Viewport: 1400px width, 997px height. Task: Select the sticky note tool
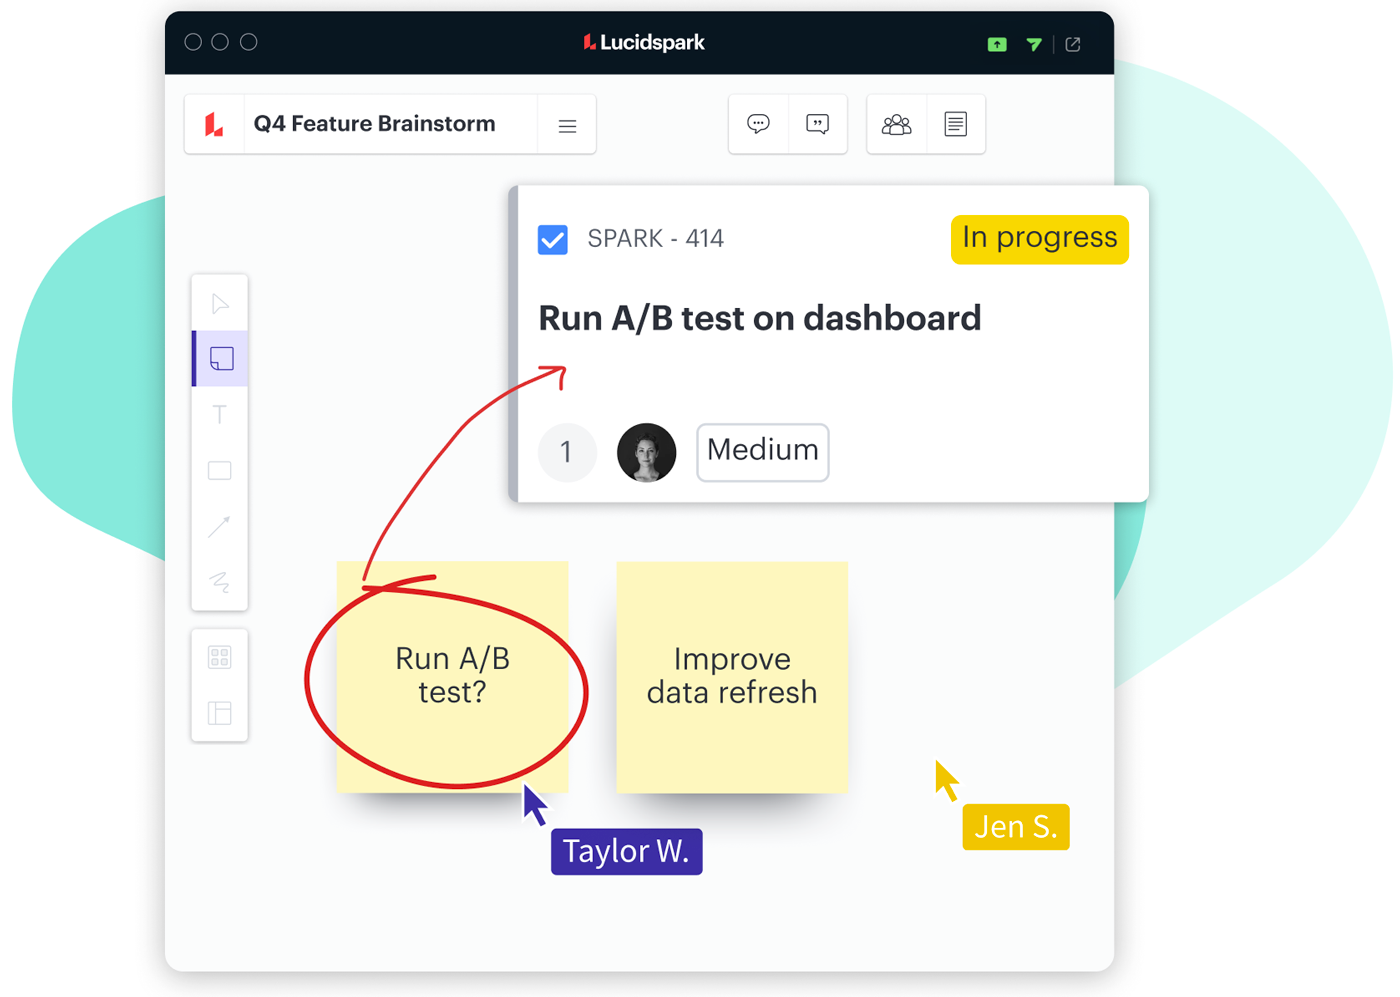pyautogui.click(x=221, y=358)
